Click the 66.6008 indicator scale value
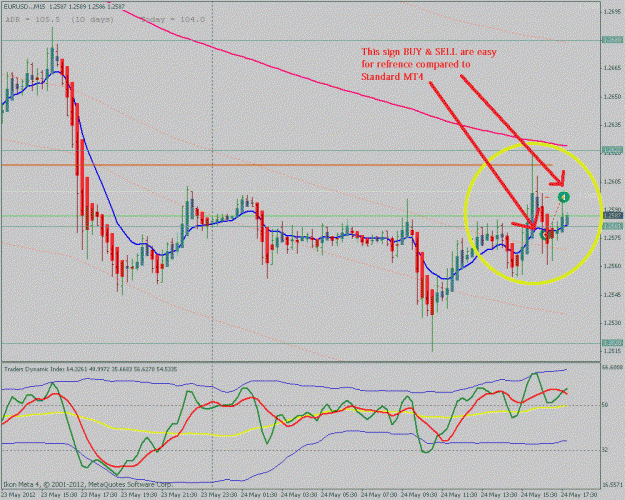This screenshot has width=625, height=500. 613,367
